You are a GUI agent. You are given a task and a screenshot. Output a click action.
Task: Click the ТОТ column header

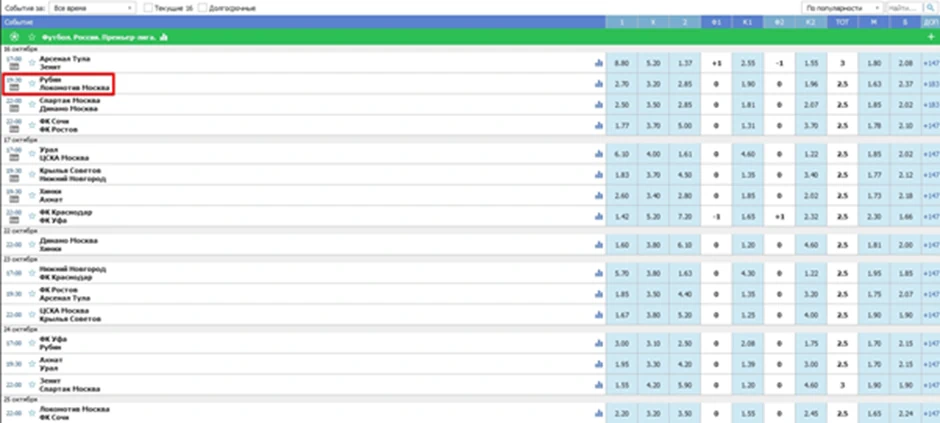point(842,22)
